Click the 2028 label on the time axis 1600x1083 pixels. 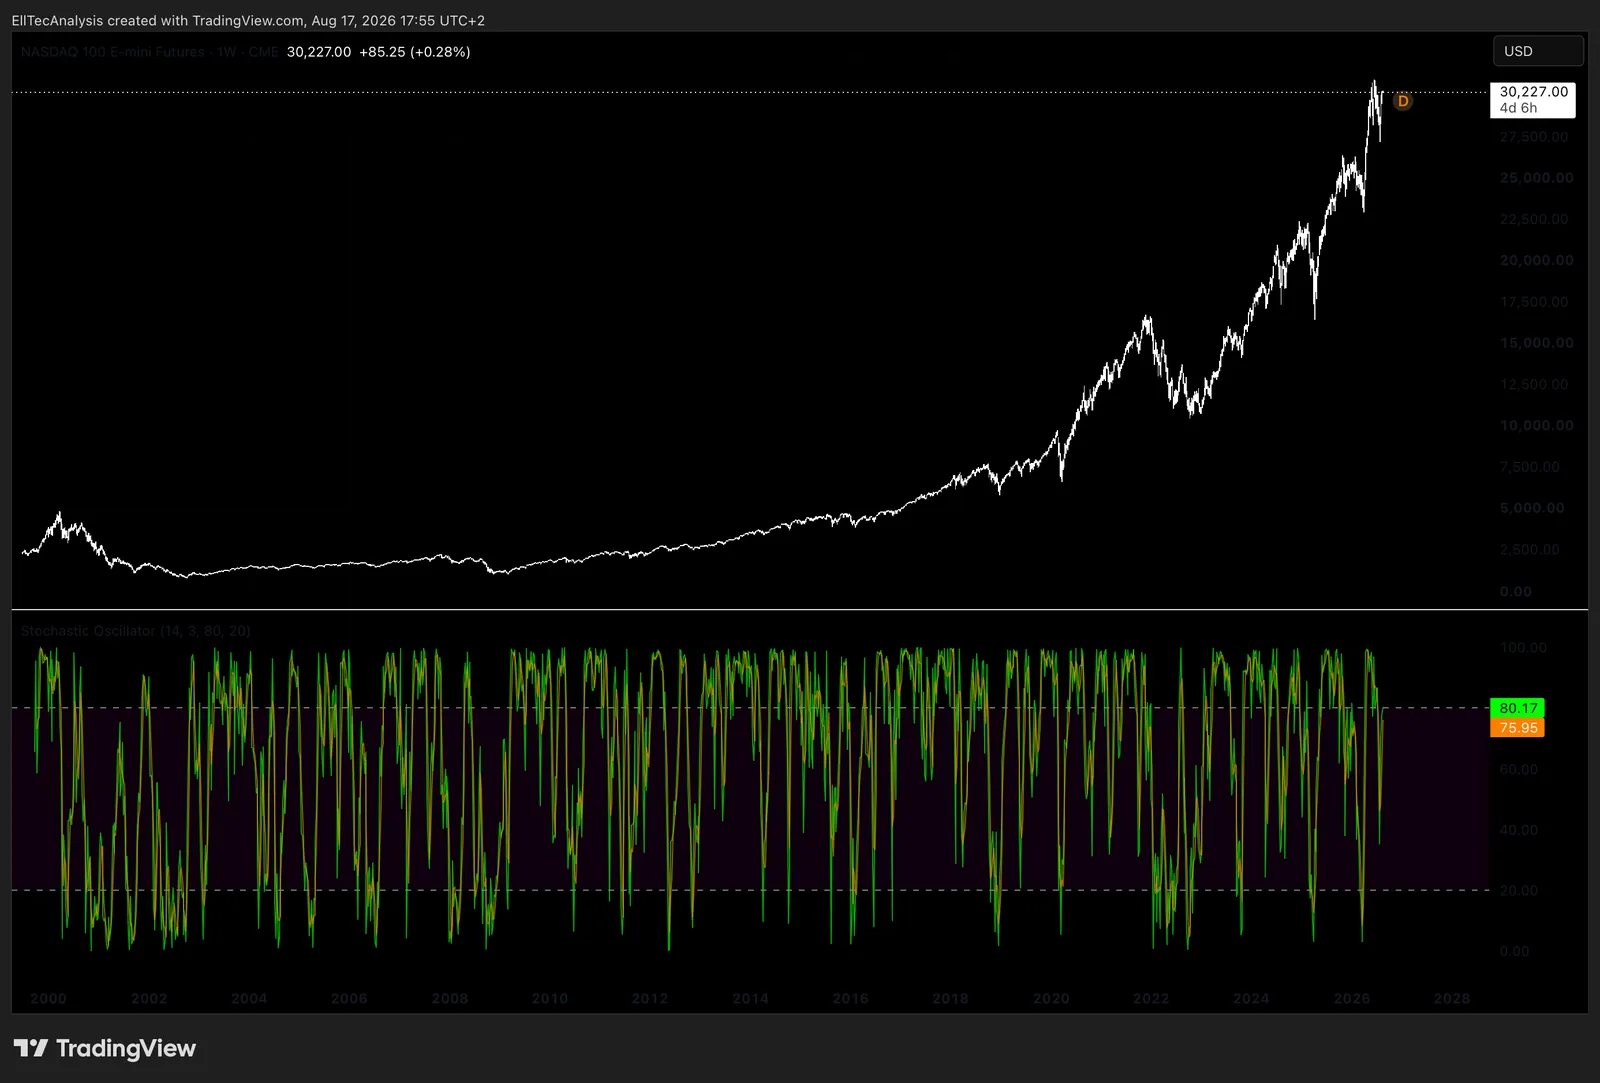pos(1452,998)
